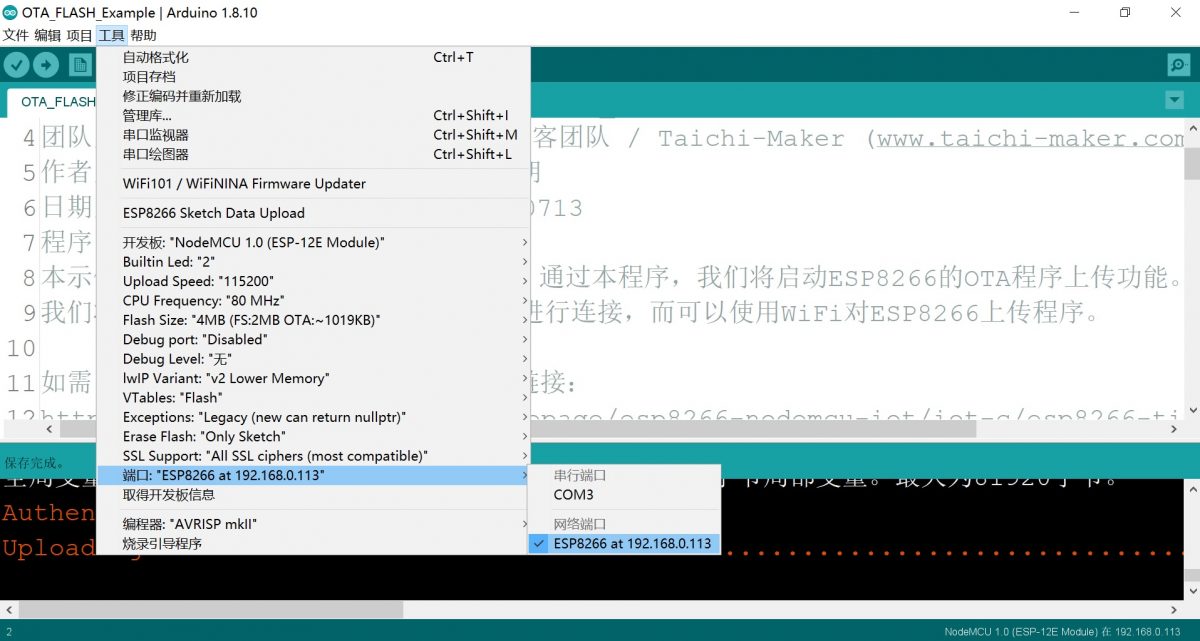
Task: Click the editor's horizontal scrollbar right arrow
Action: coord(1173,428)
